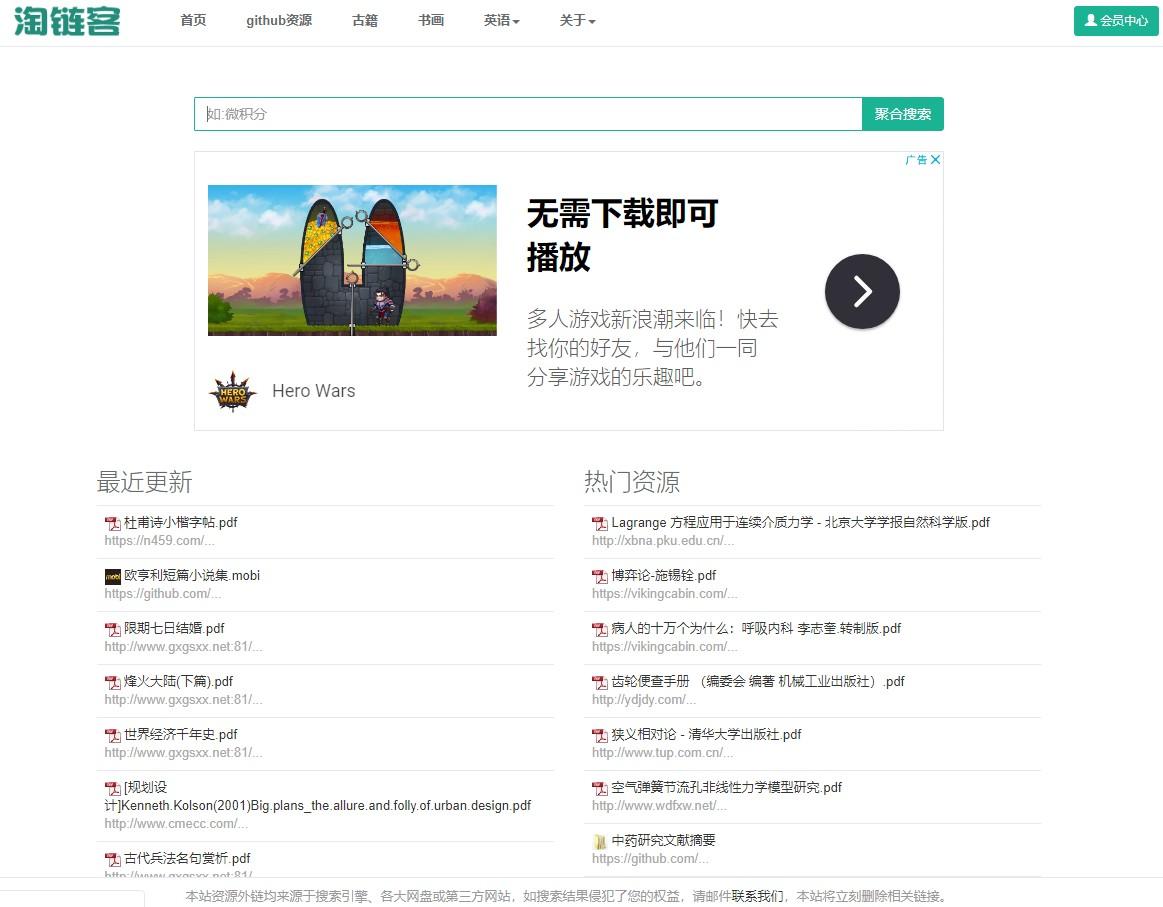Click the 聚合搜索 search button
This screenshot has width=1163, height=907.
tap(902, 114)
